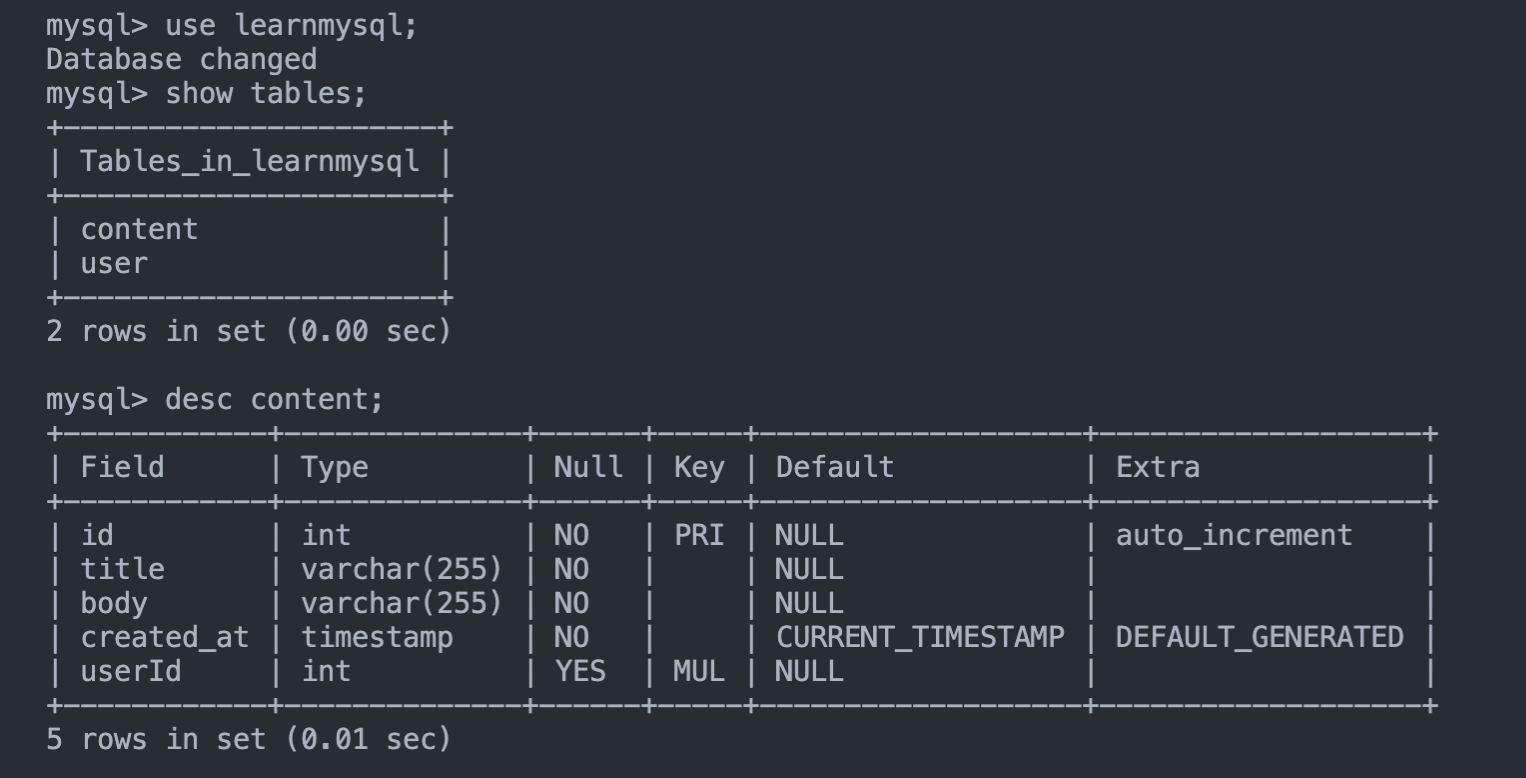Select the Default column header
This screenshot has height=778, width=1526.
834,467
